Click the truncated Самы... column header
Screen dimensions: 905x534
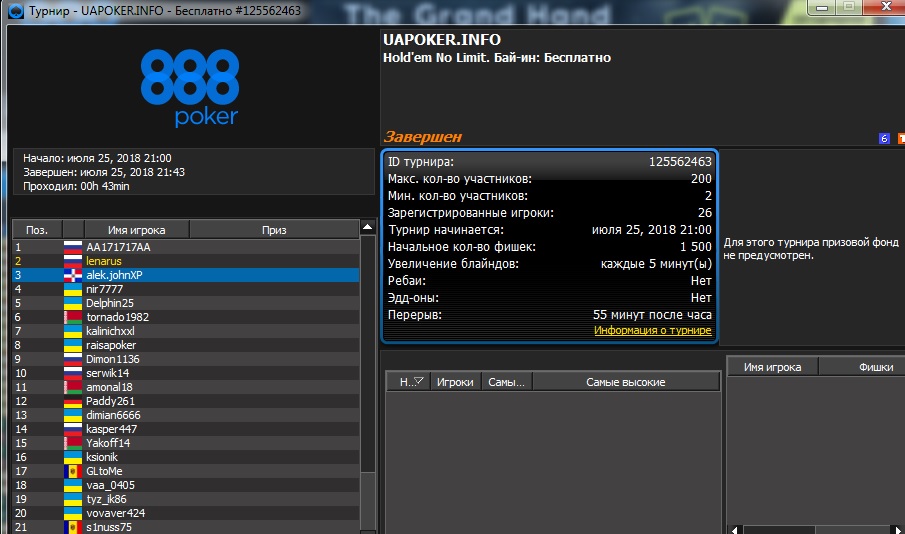point(506,382)
